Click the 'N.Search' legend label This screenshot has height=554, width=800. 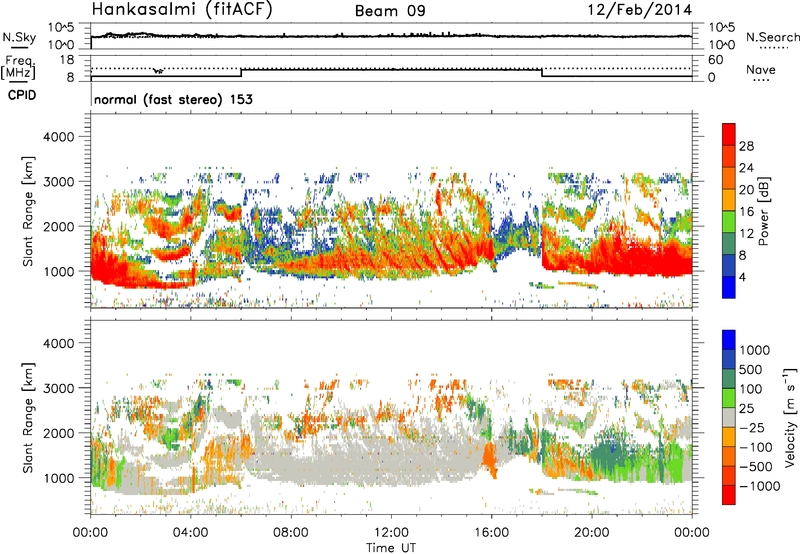click(772, 37)
